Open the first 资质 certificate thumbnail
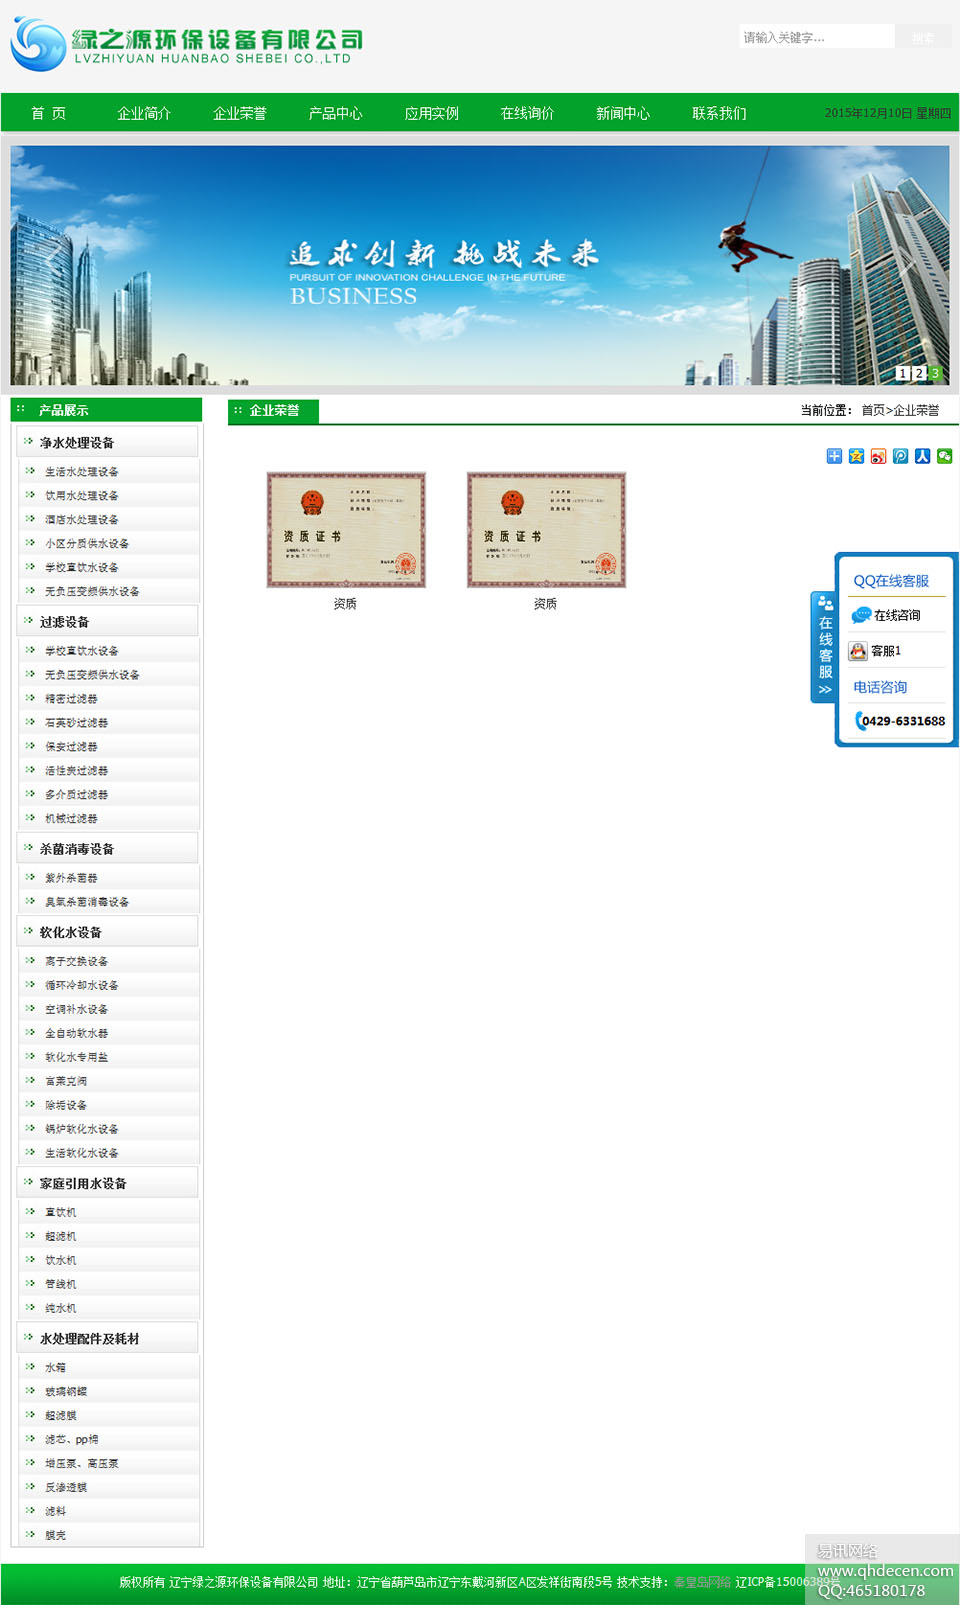 pos(346,530)
